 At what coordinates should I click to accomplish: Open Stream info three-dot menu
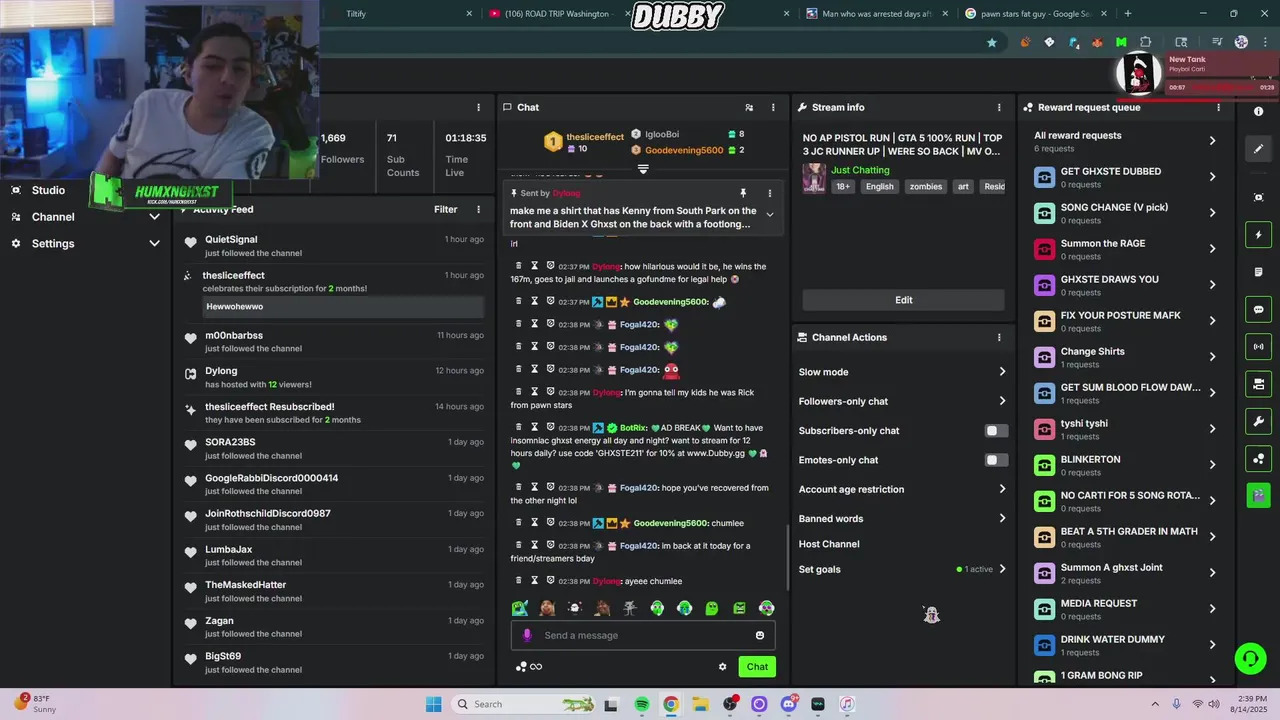[998, 107]
